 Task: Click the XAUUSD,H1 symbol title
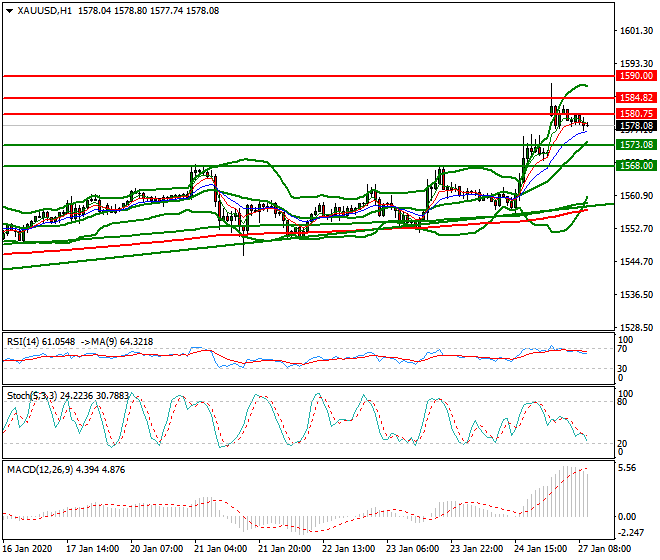(x=44, y=11)
